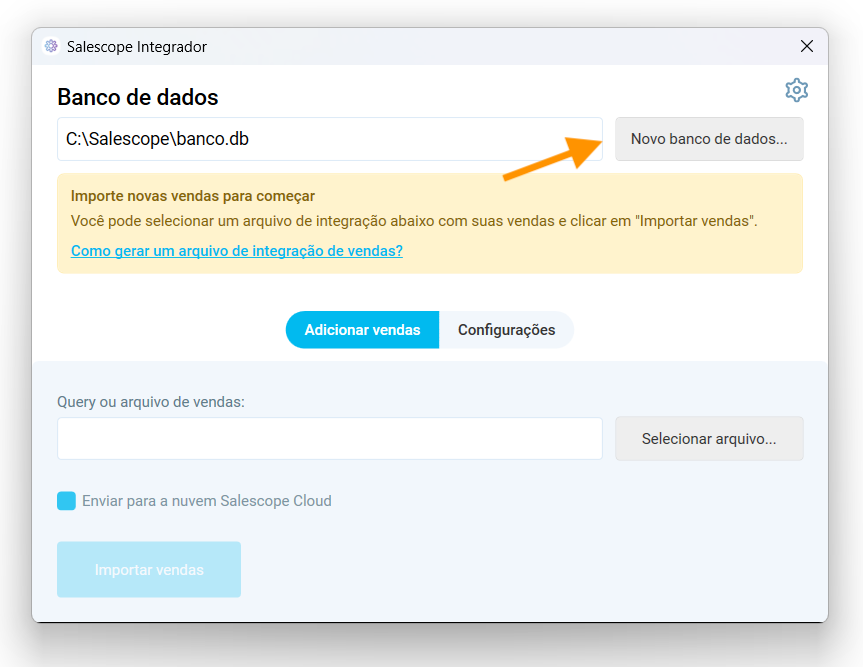The height and width of the screenshot is (667, 863).
Task: Switch to the 'Adicionar vendas' tab
Action: 362,330
